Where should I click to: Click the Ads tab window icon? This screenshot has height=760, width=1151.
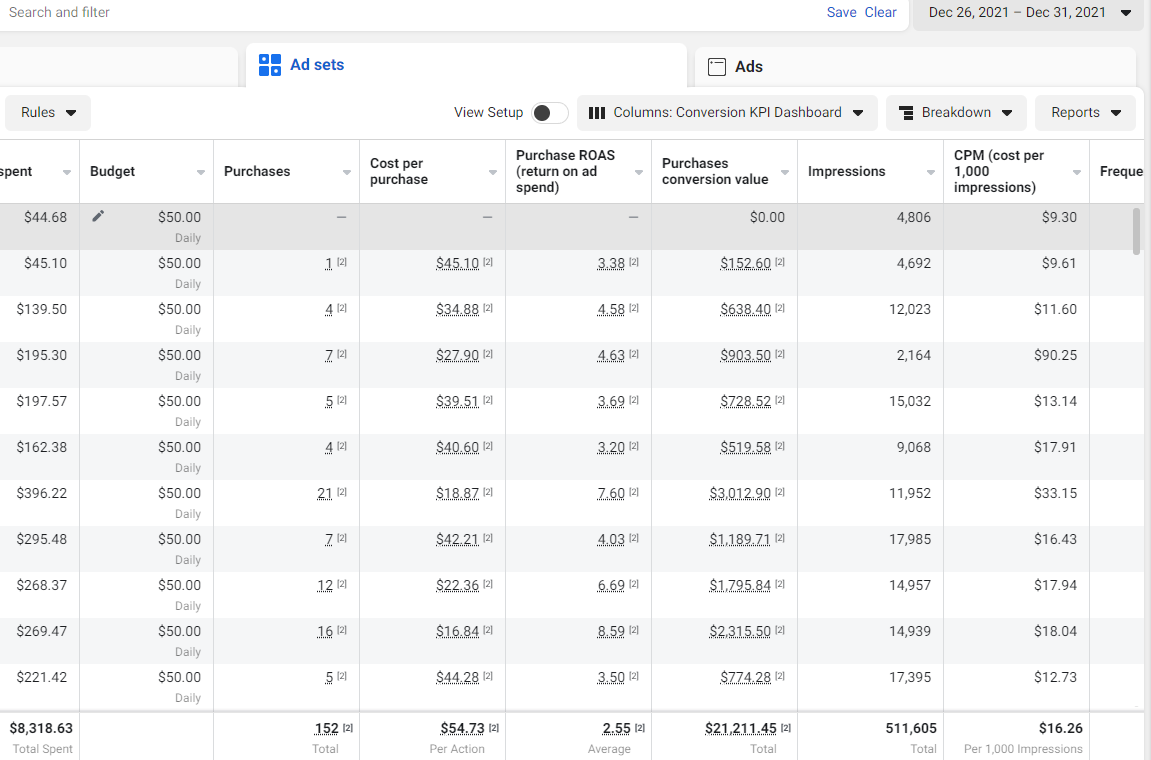coord(716,67)
